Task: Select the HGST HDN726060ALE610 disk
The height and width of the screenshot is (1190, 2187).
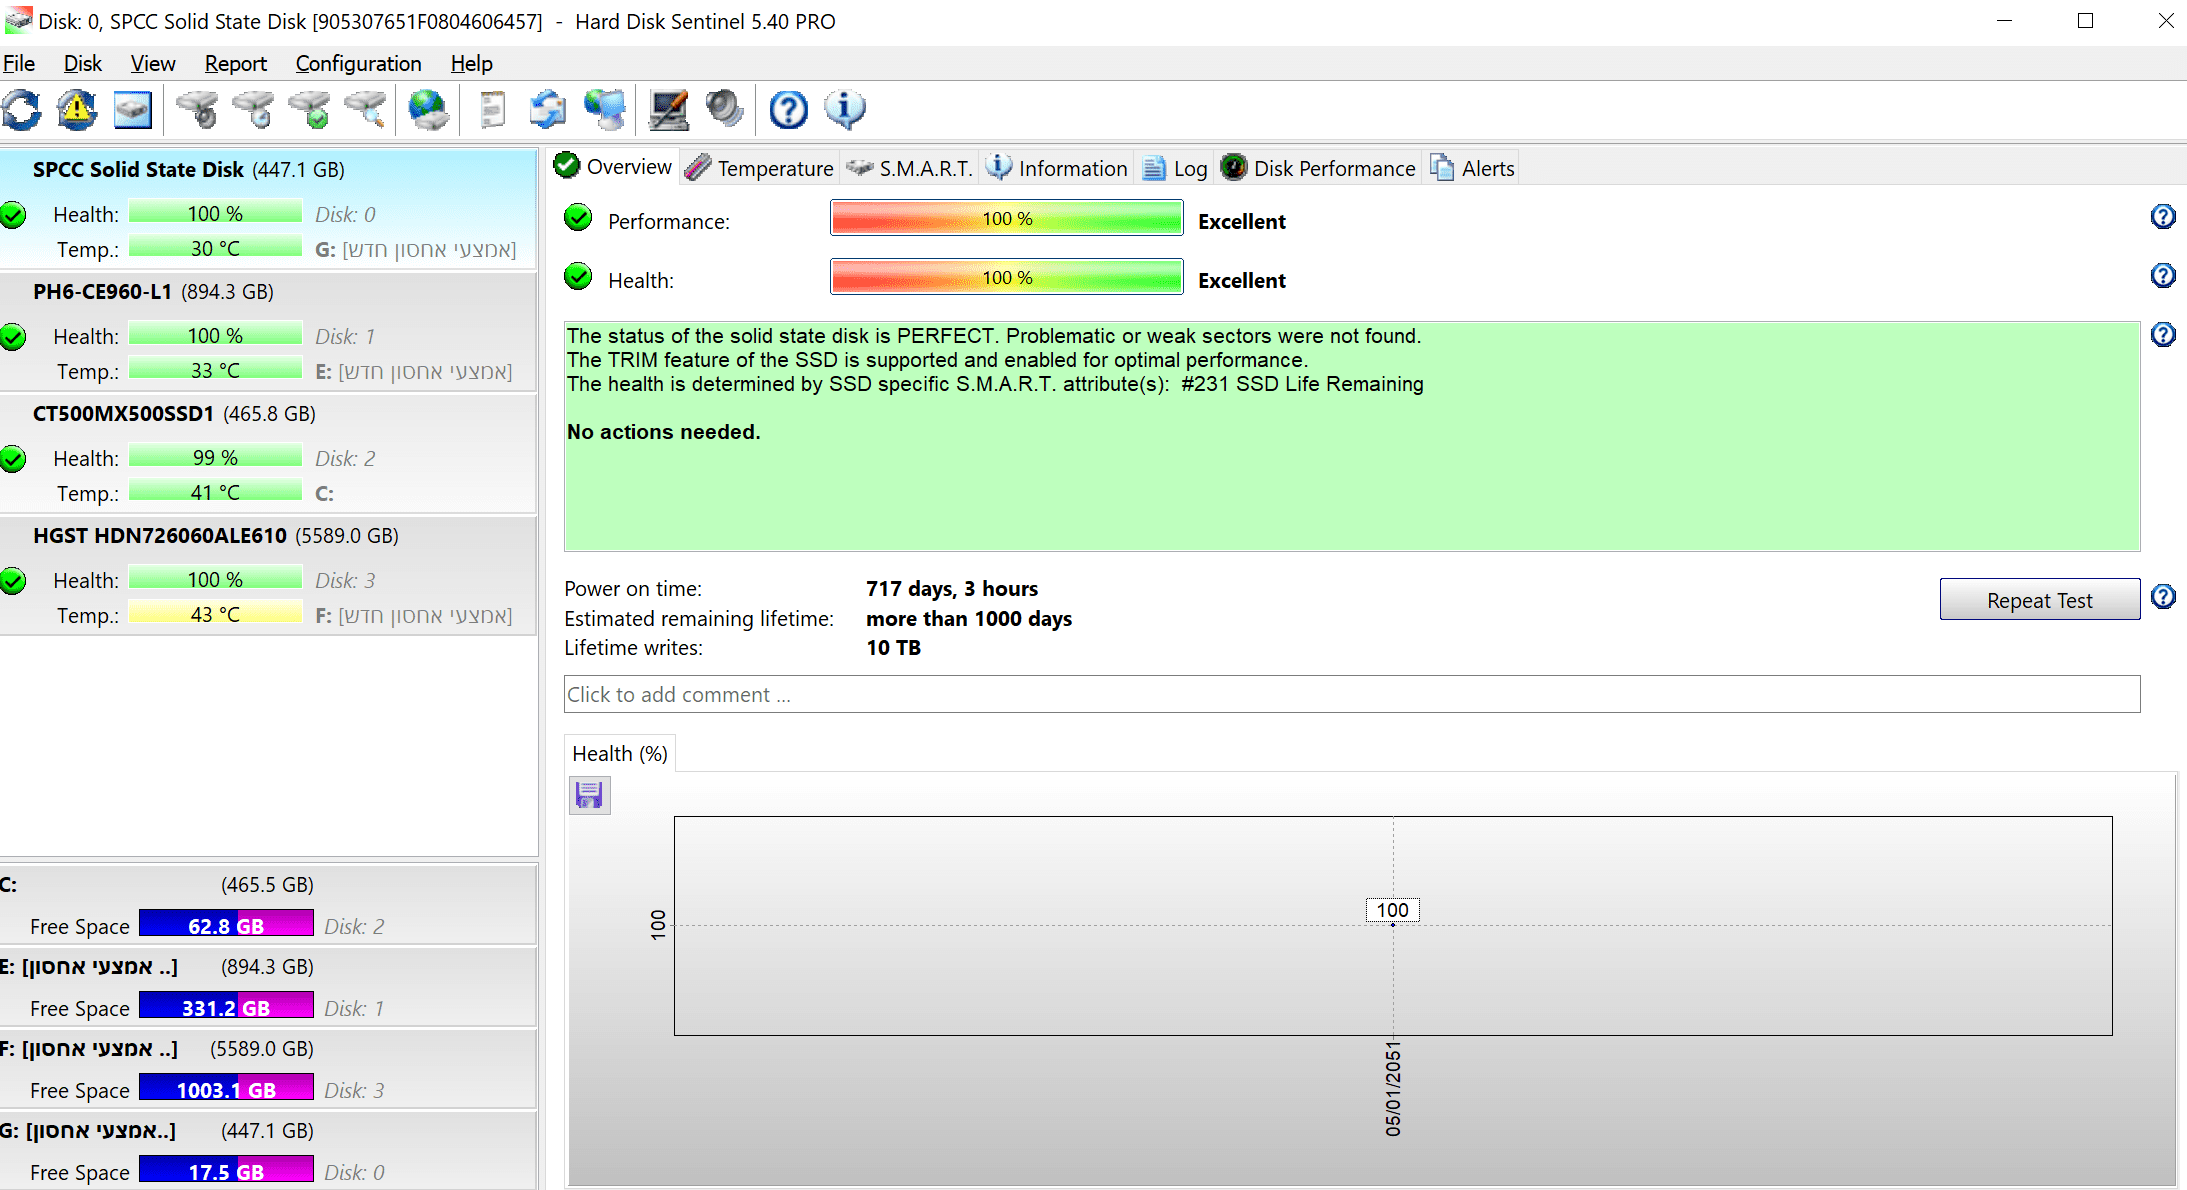Action: pyautogui.click(x=160, y=536)
